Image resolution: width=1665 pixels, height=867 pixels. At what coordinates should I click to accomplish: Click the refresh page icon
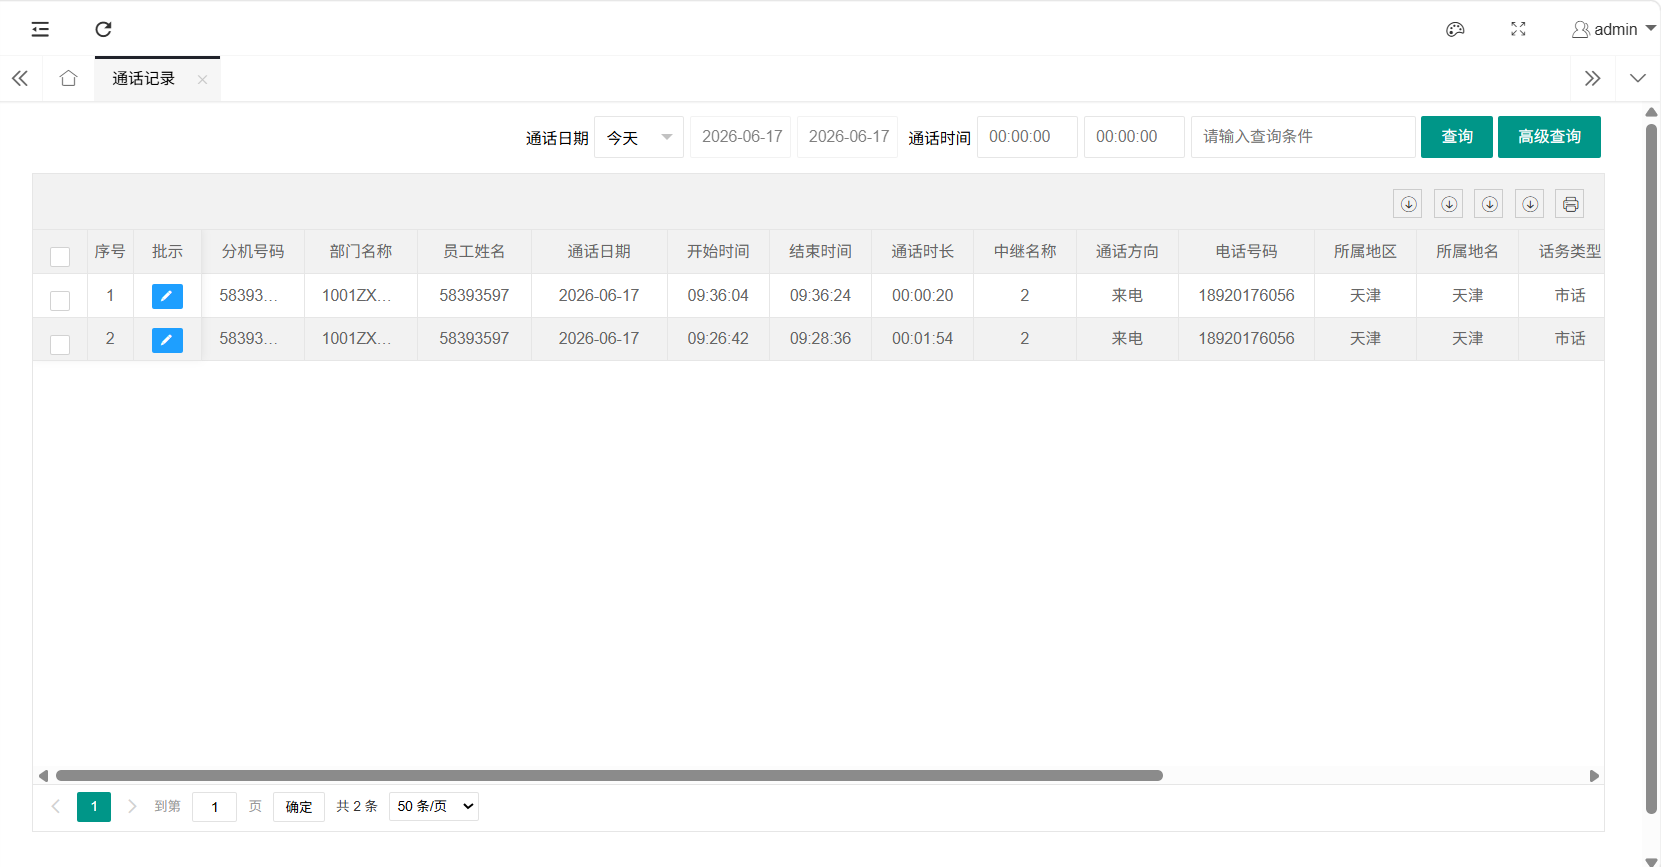103,29
